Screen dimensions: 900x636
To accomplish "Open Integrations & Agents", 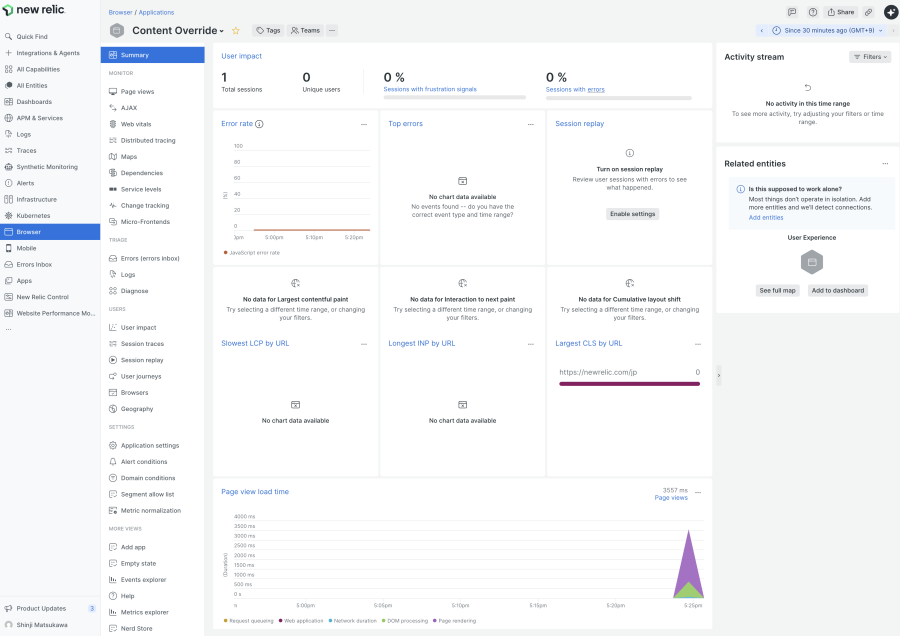I will point(48,53).
